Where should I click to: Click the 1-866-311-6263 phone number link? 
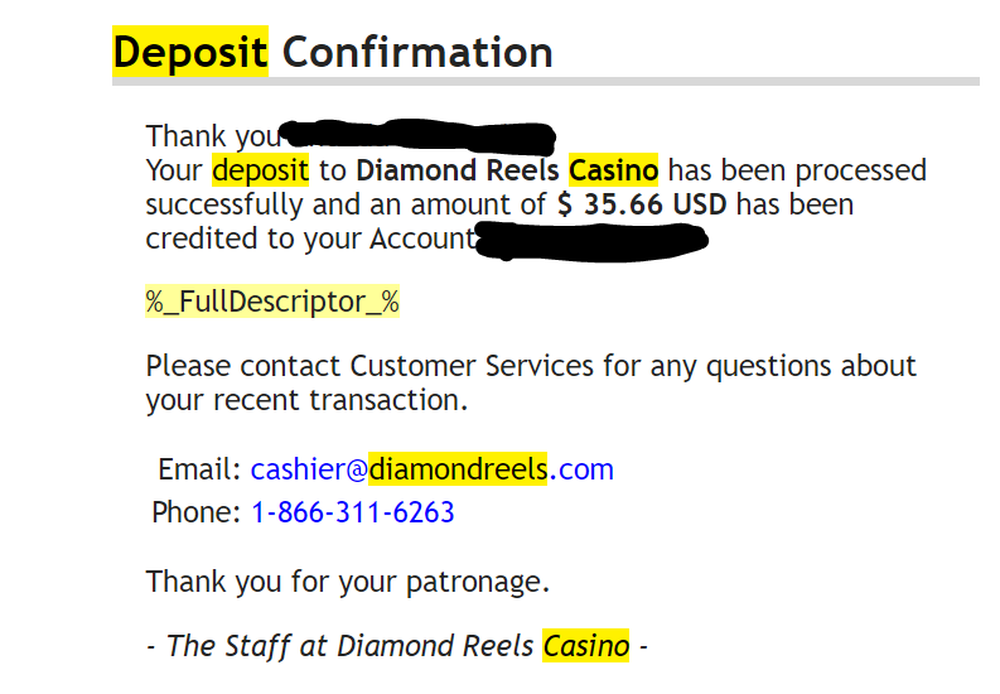click(x=352, y=513)
